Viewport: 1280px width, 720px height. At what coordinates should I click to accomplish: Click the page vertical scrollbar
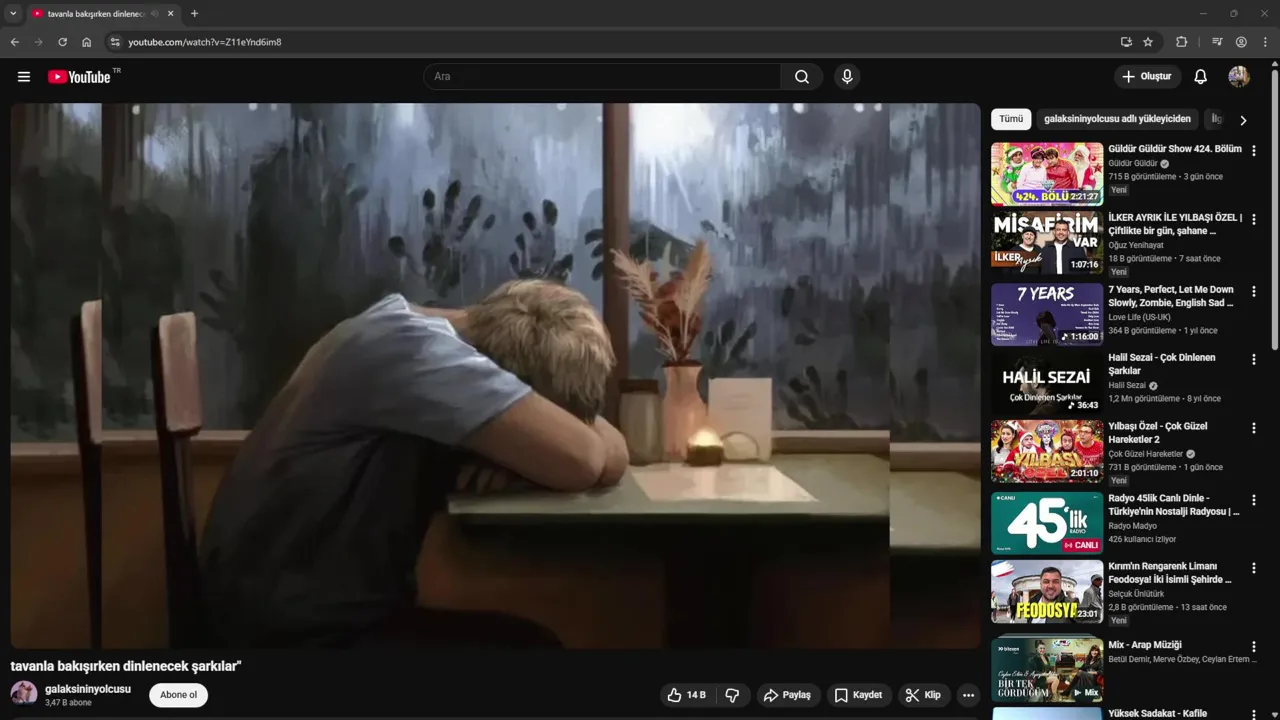pos(1274,210)
